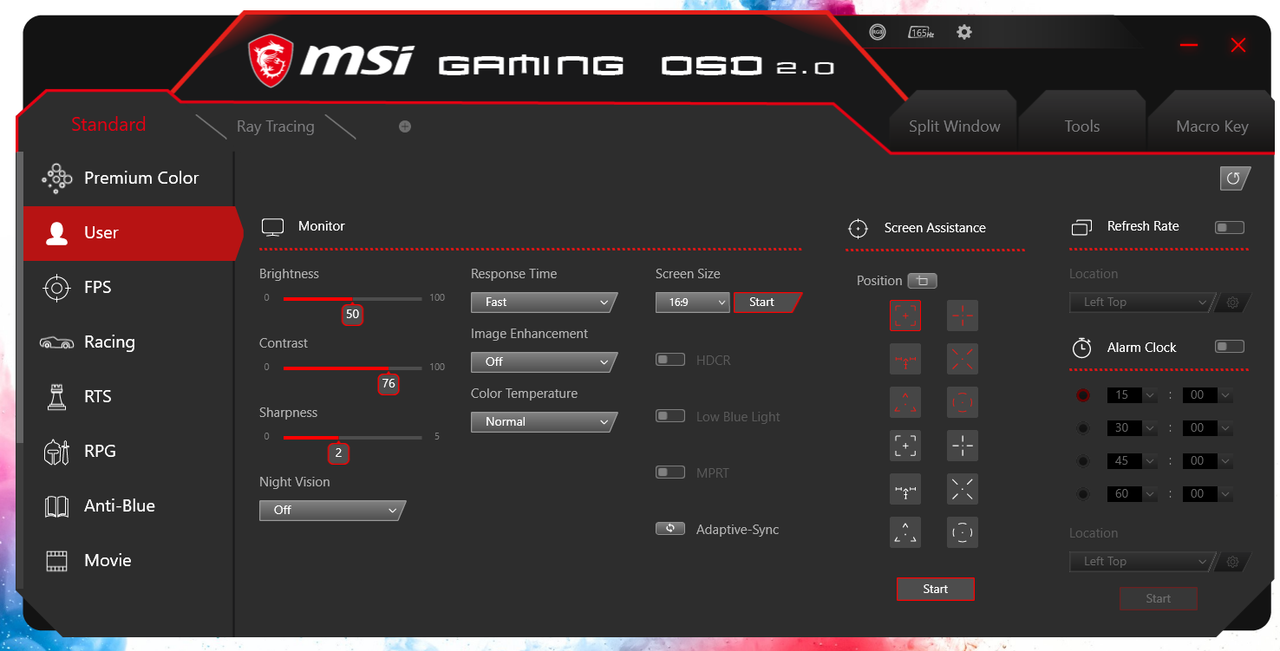Open the Image Enhancement dropdown

coord(544,362)
